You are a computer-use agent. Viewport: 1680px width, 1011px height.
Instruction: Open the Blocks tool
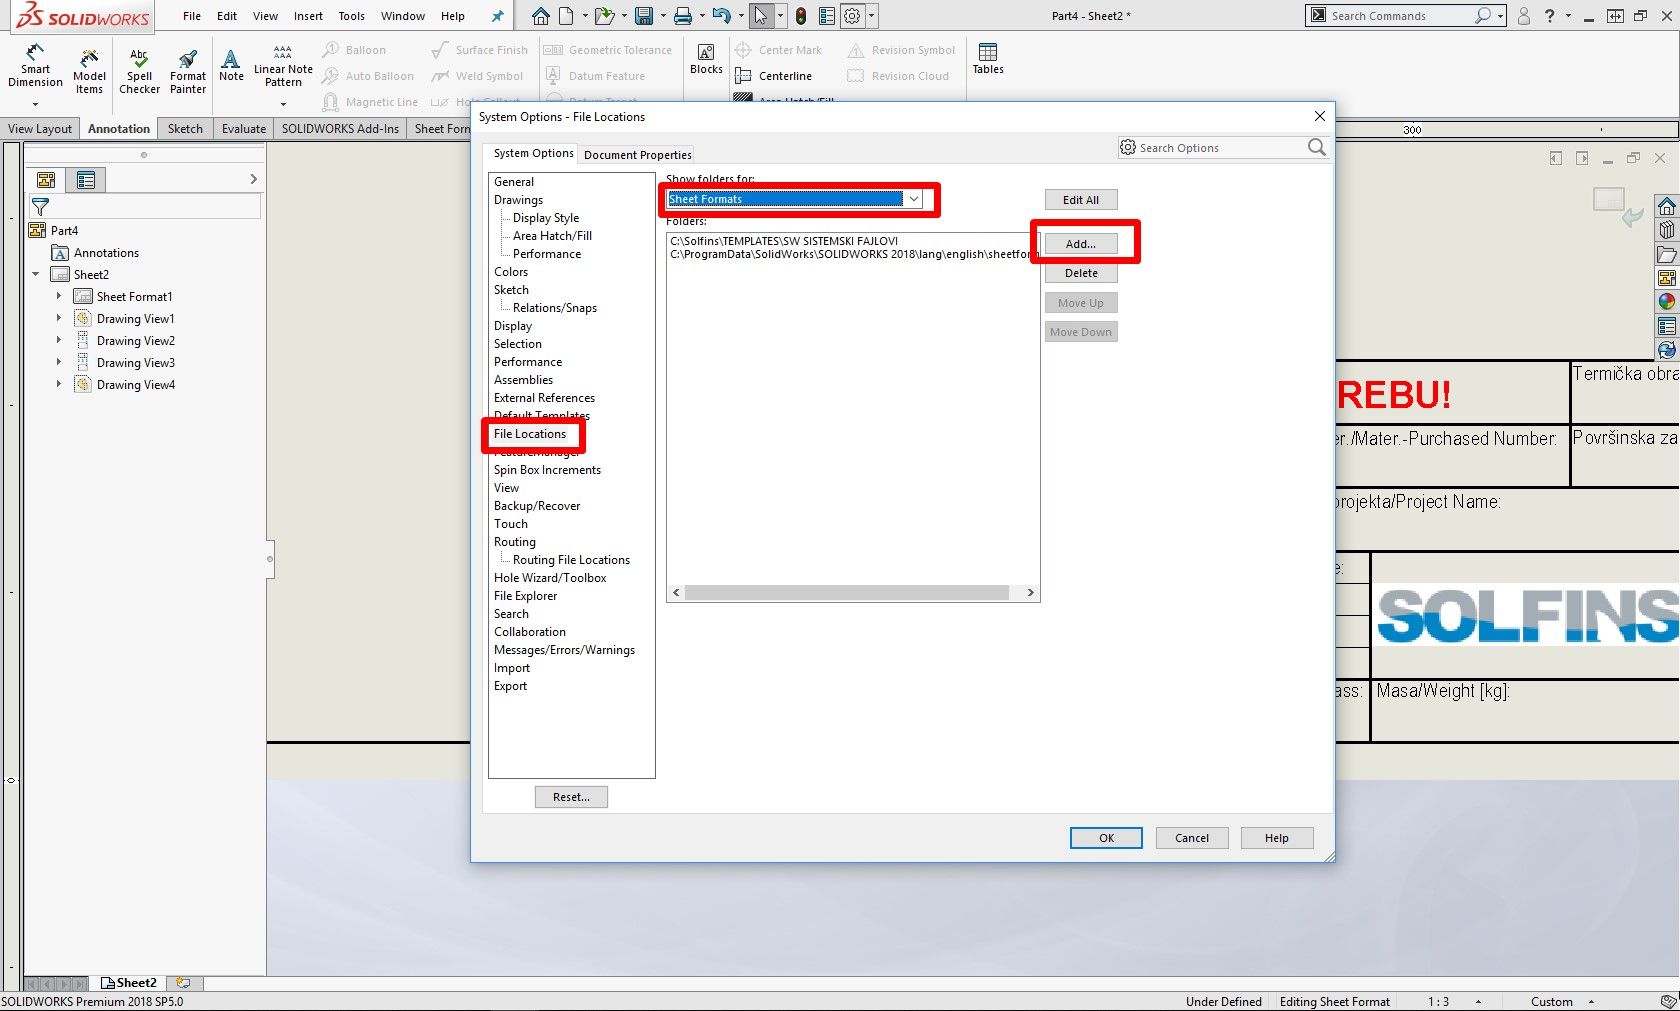point(706,59)
